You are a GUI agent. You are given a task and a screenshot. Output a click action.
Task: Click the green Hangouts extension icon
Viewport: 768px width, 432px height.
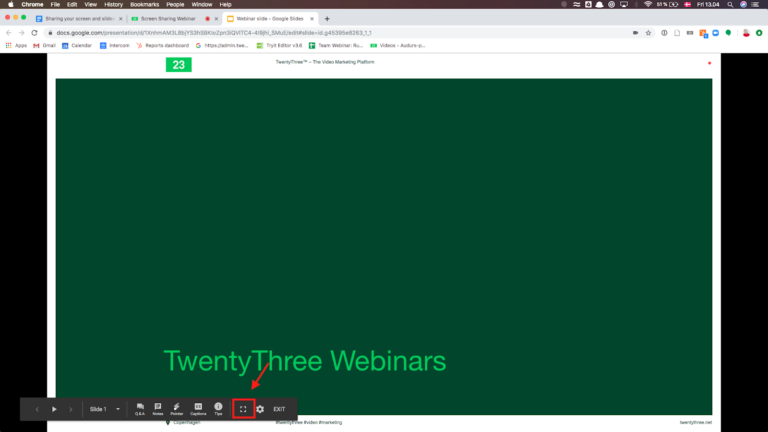(x=728, y=33)
